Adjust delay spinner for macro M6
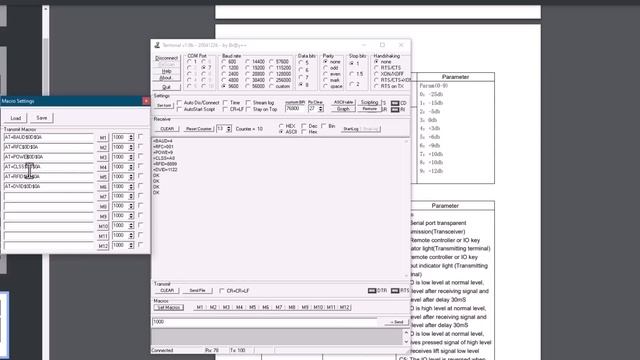 [x=131, y=187]
